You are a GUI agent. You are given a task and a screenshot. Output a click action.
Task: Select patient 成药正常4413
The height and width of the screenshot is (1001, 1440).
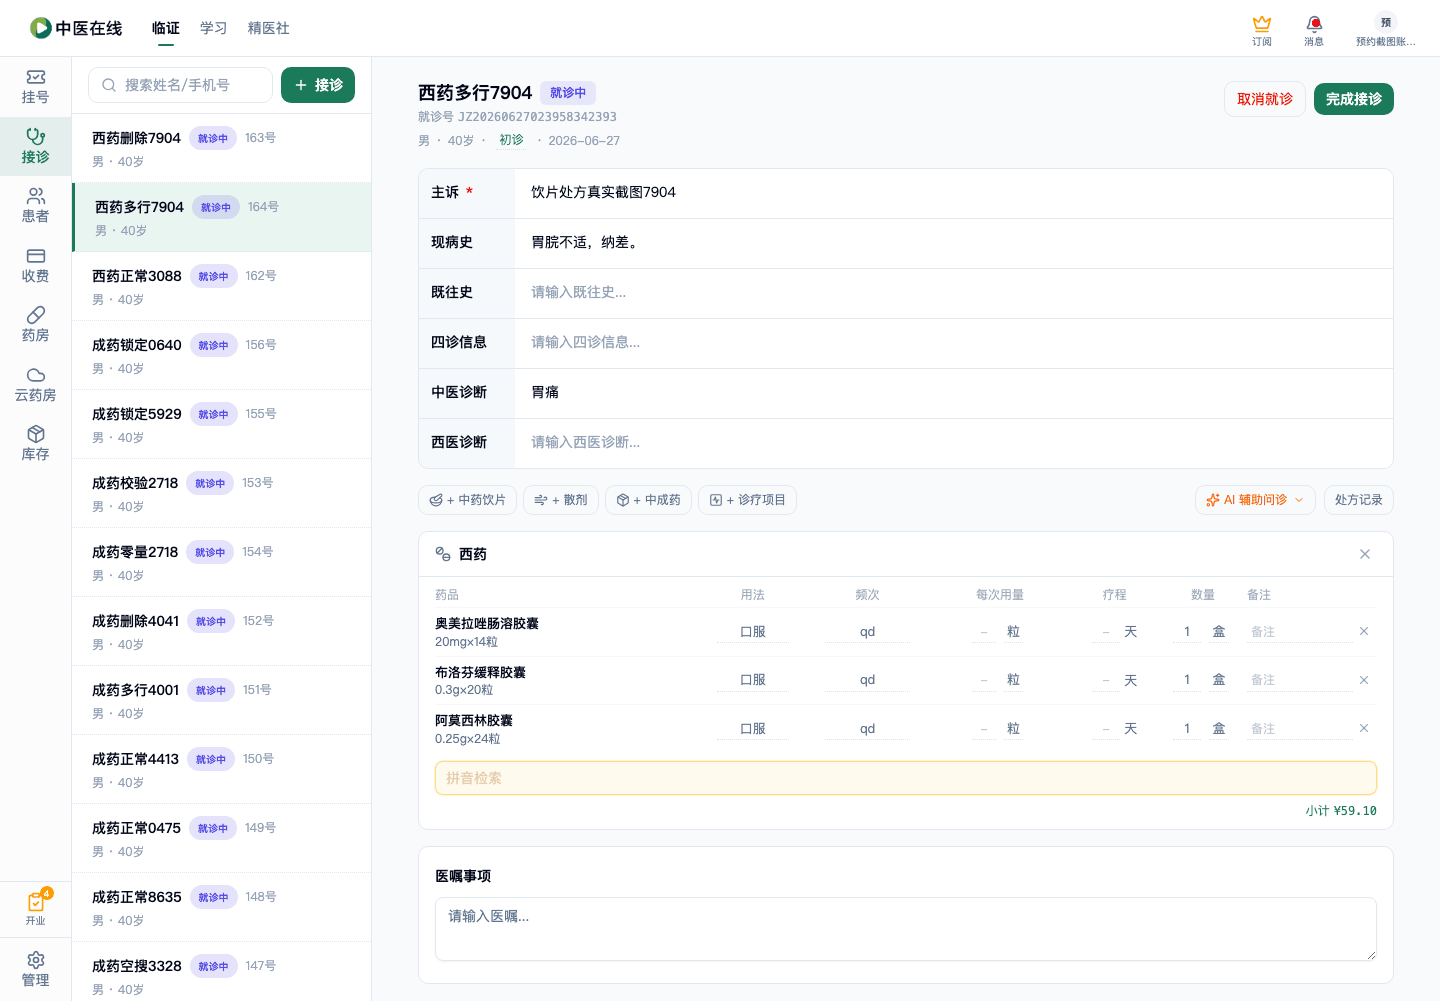pos(221,769)
